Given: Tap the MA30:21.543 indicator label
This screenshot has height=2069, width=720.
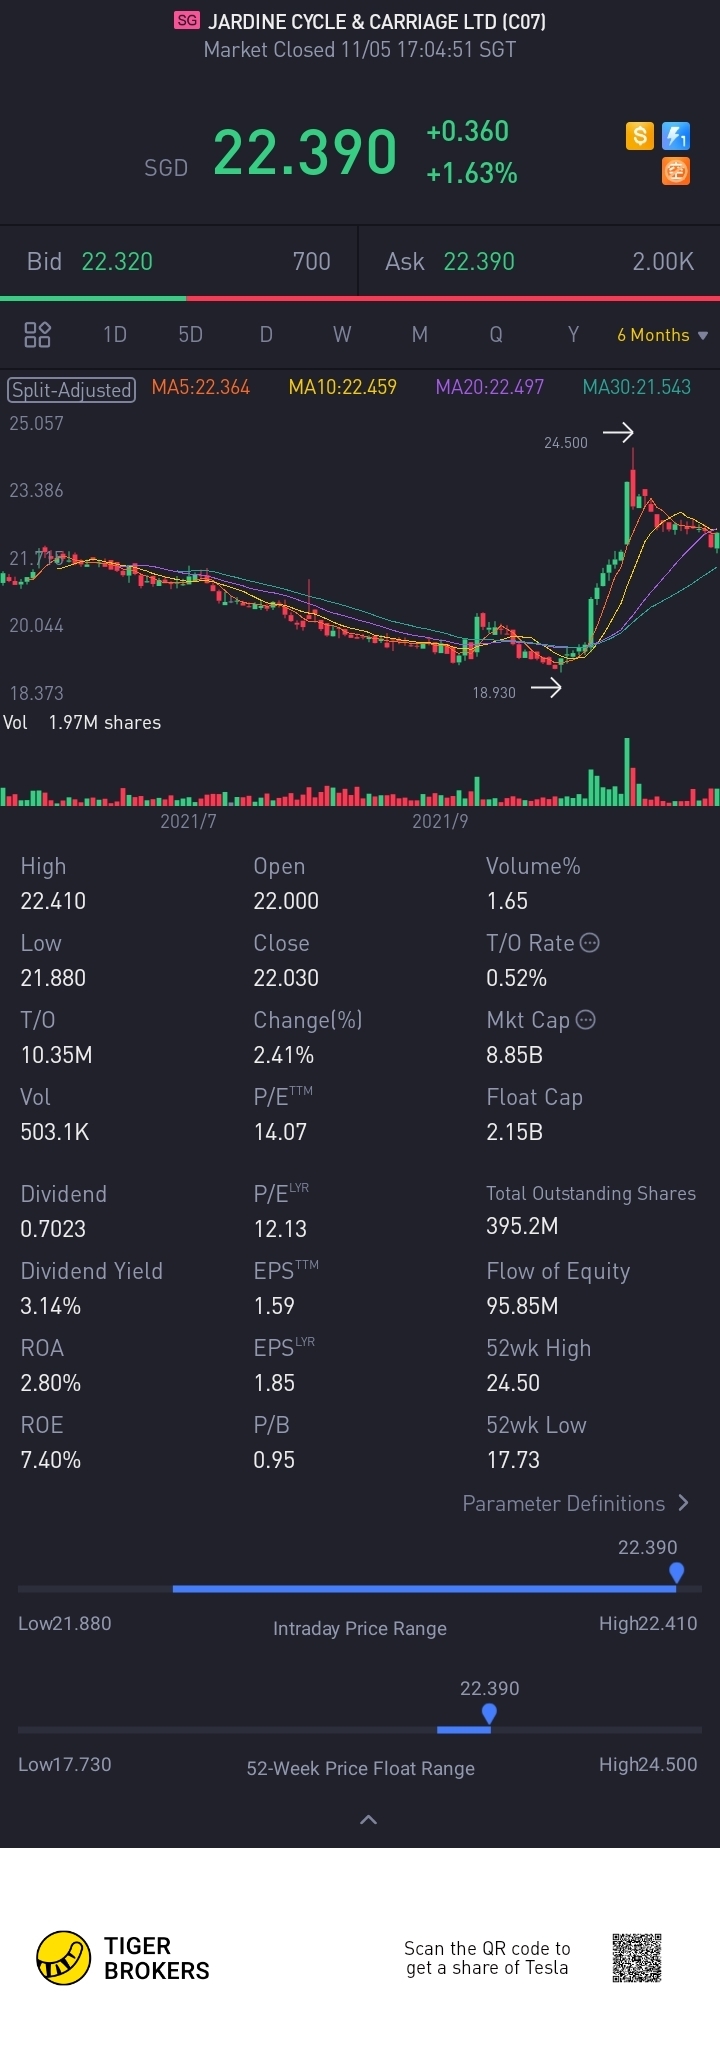Looking at the screenshot, I should 637,387.
